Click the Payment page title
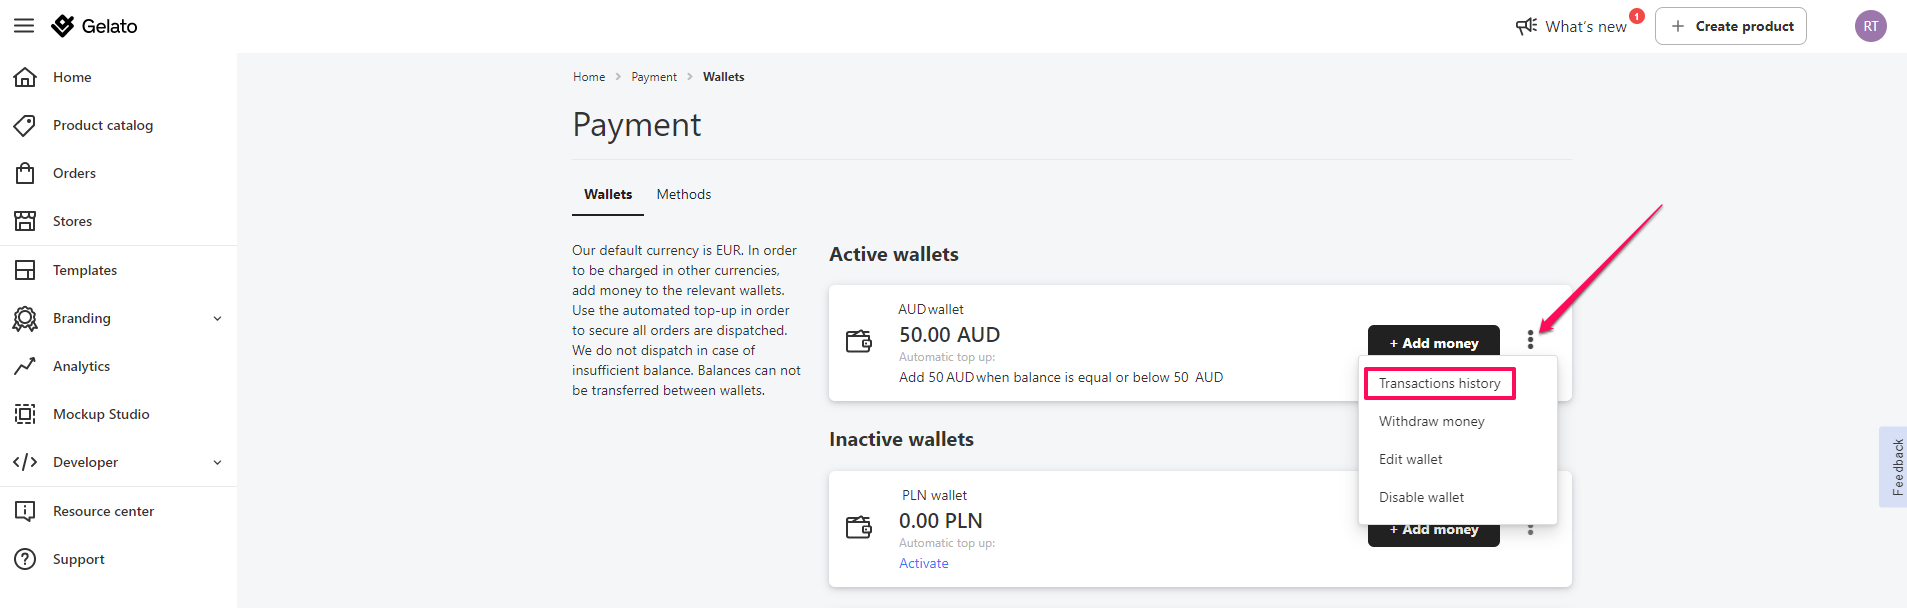 coord(636,125)
